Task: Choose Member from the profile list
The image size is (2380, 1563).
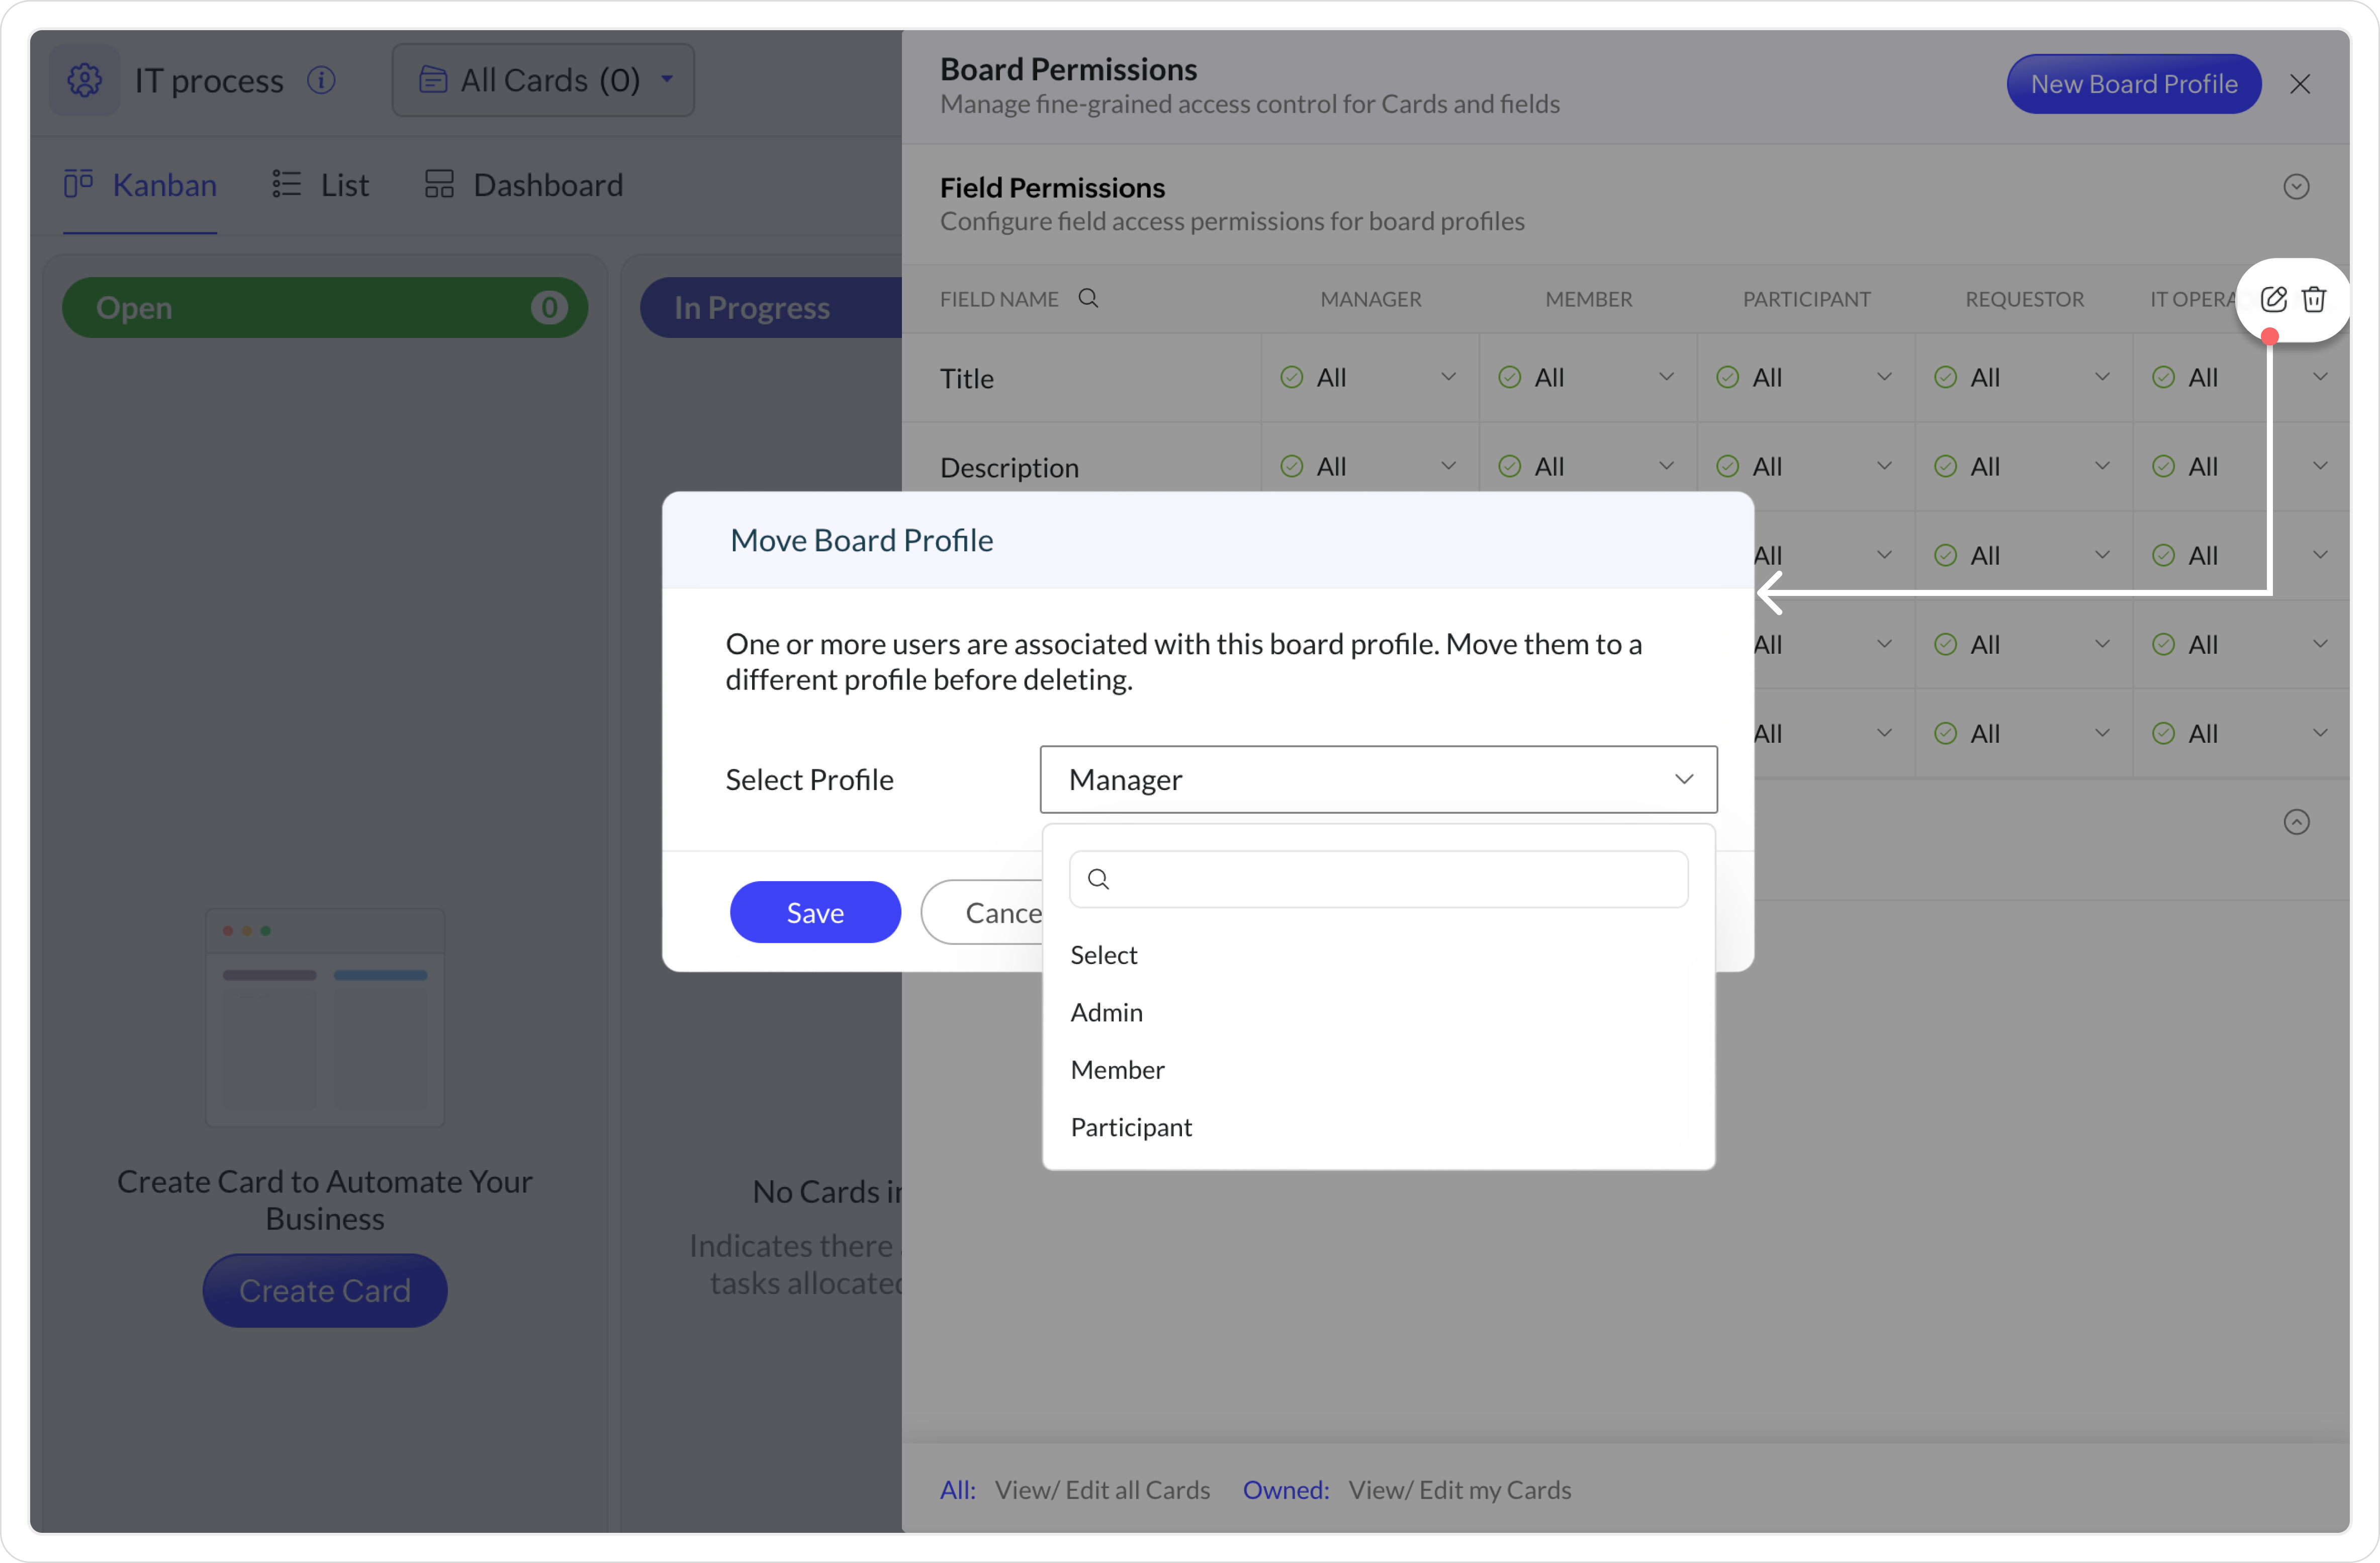Action: (1117, 1070)
